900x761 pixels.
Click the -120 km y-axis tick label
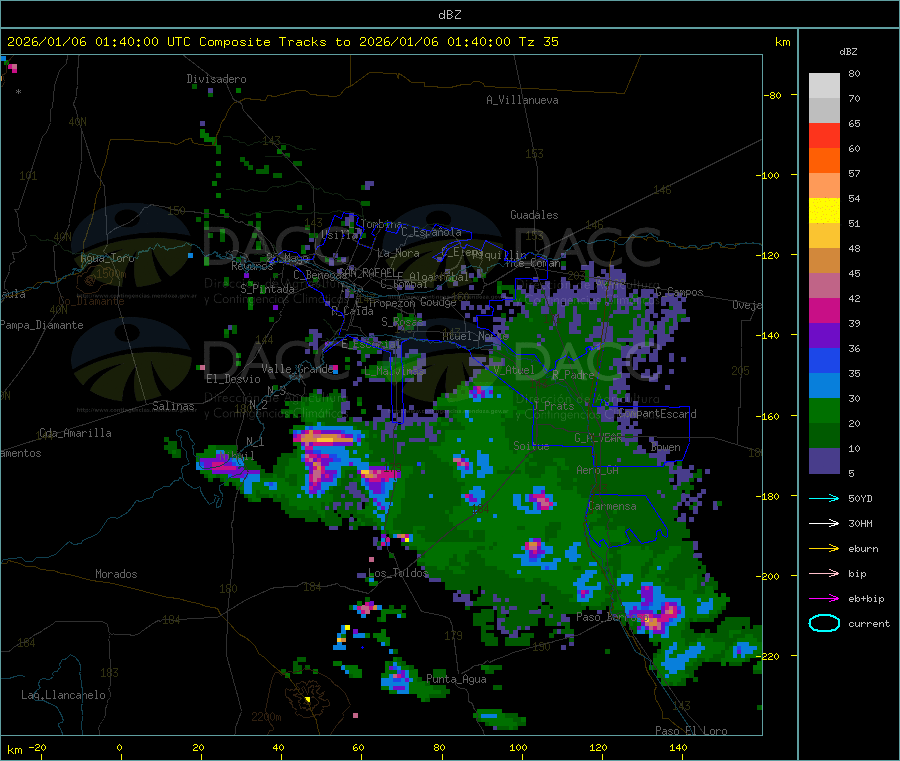[767, 255]
